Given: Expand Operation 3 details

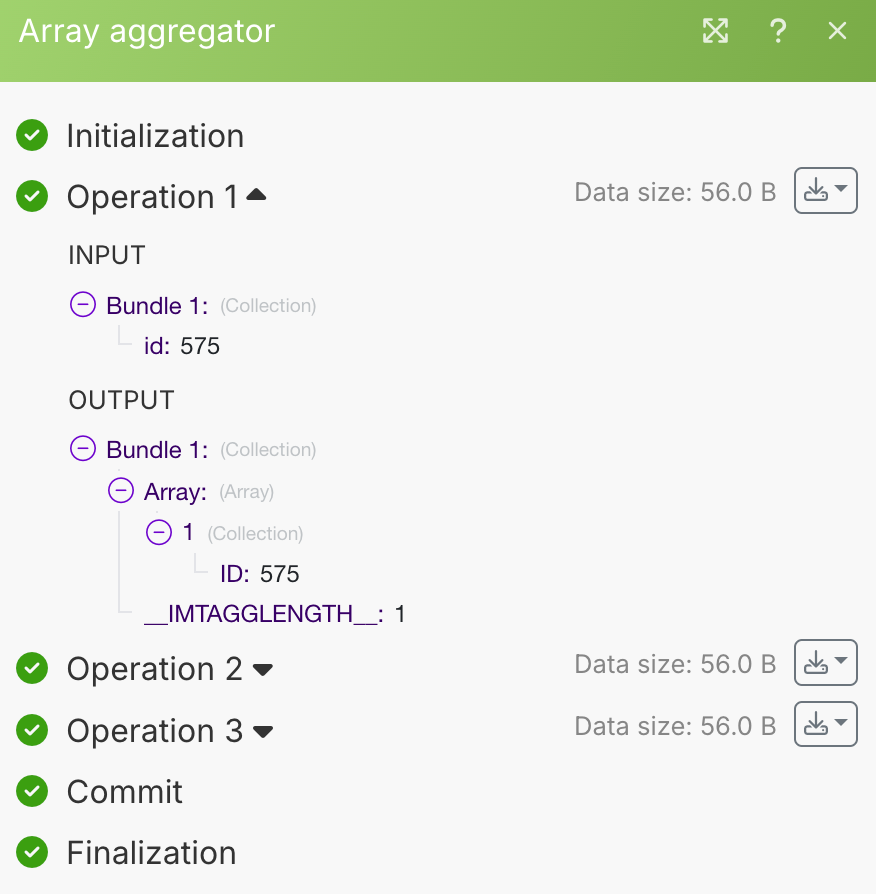Looking at the screenshot, I should (262, 732).
